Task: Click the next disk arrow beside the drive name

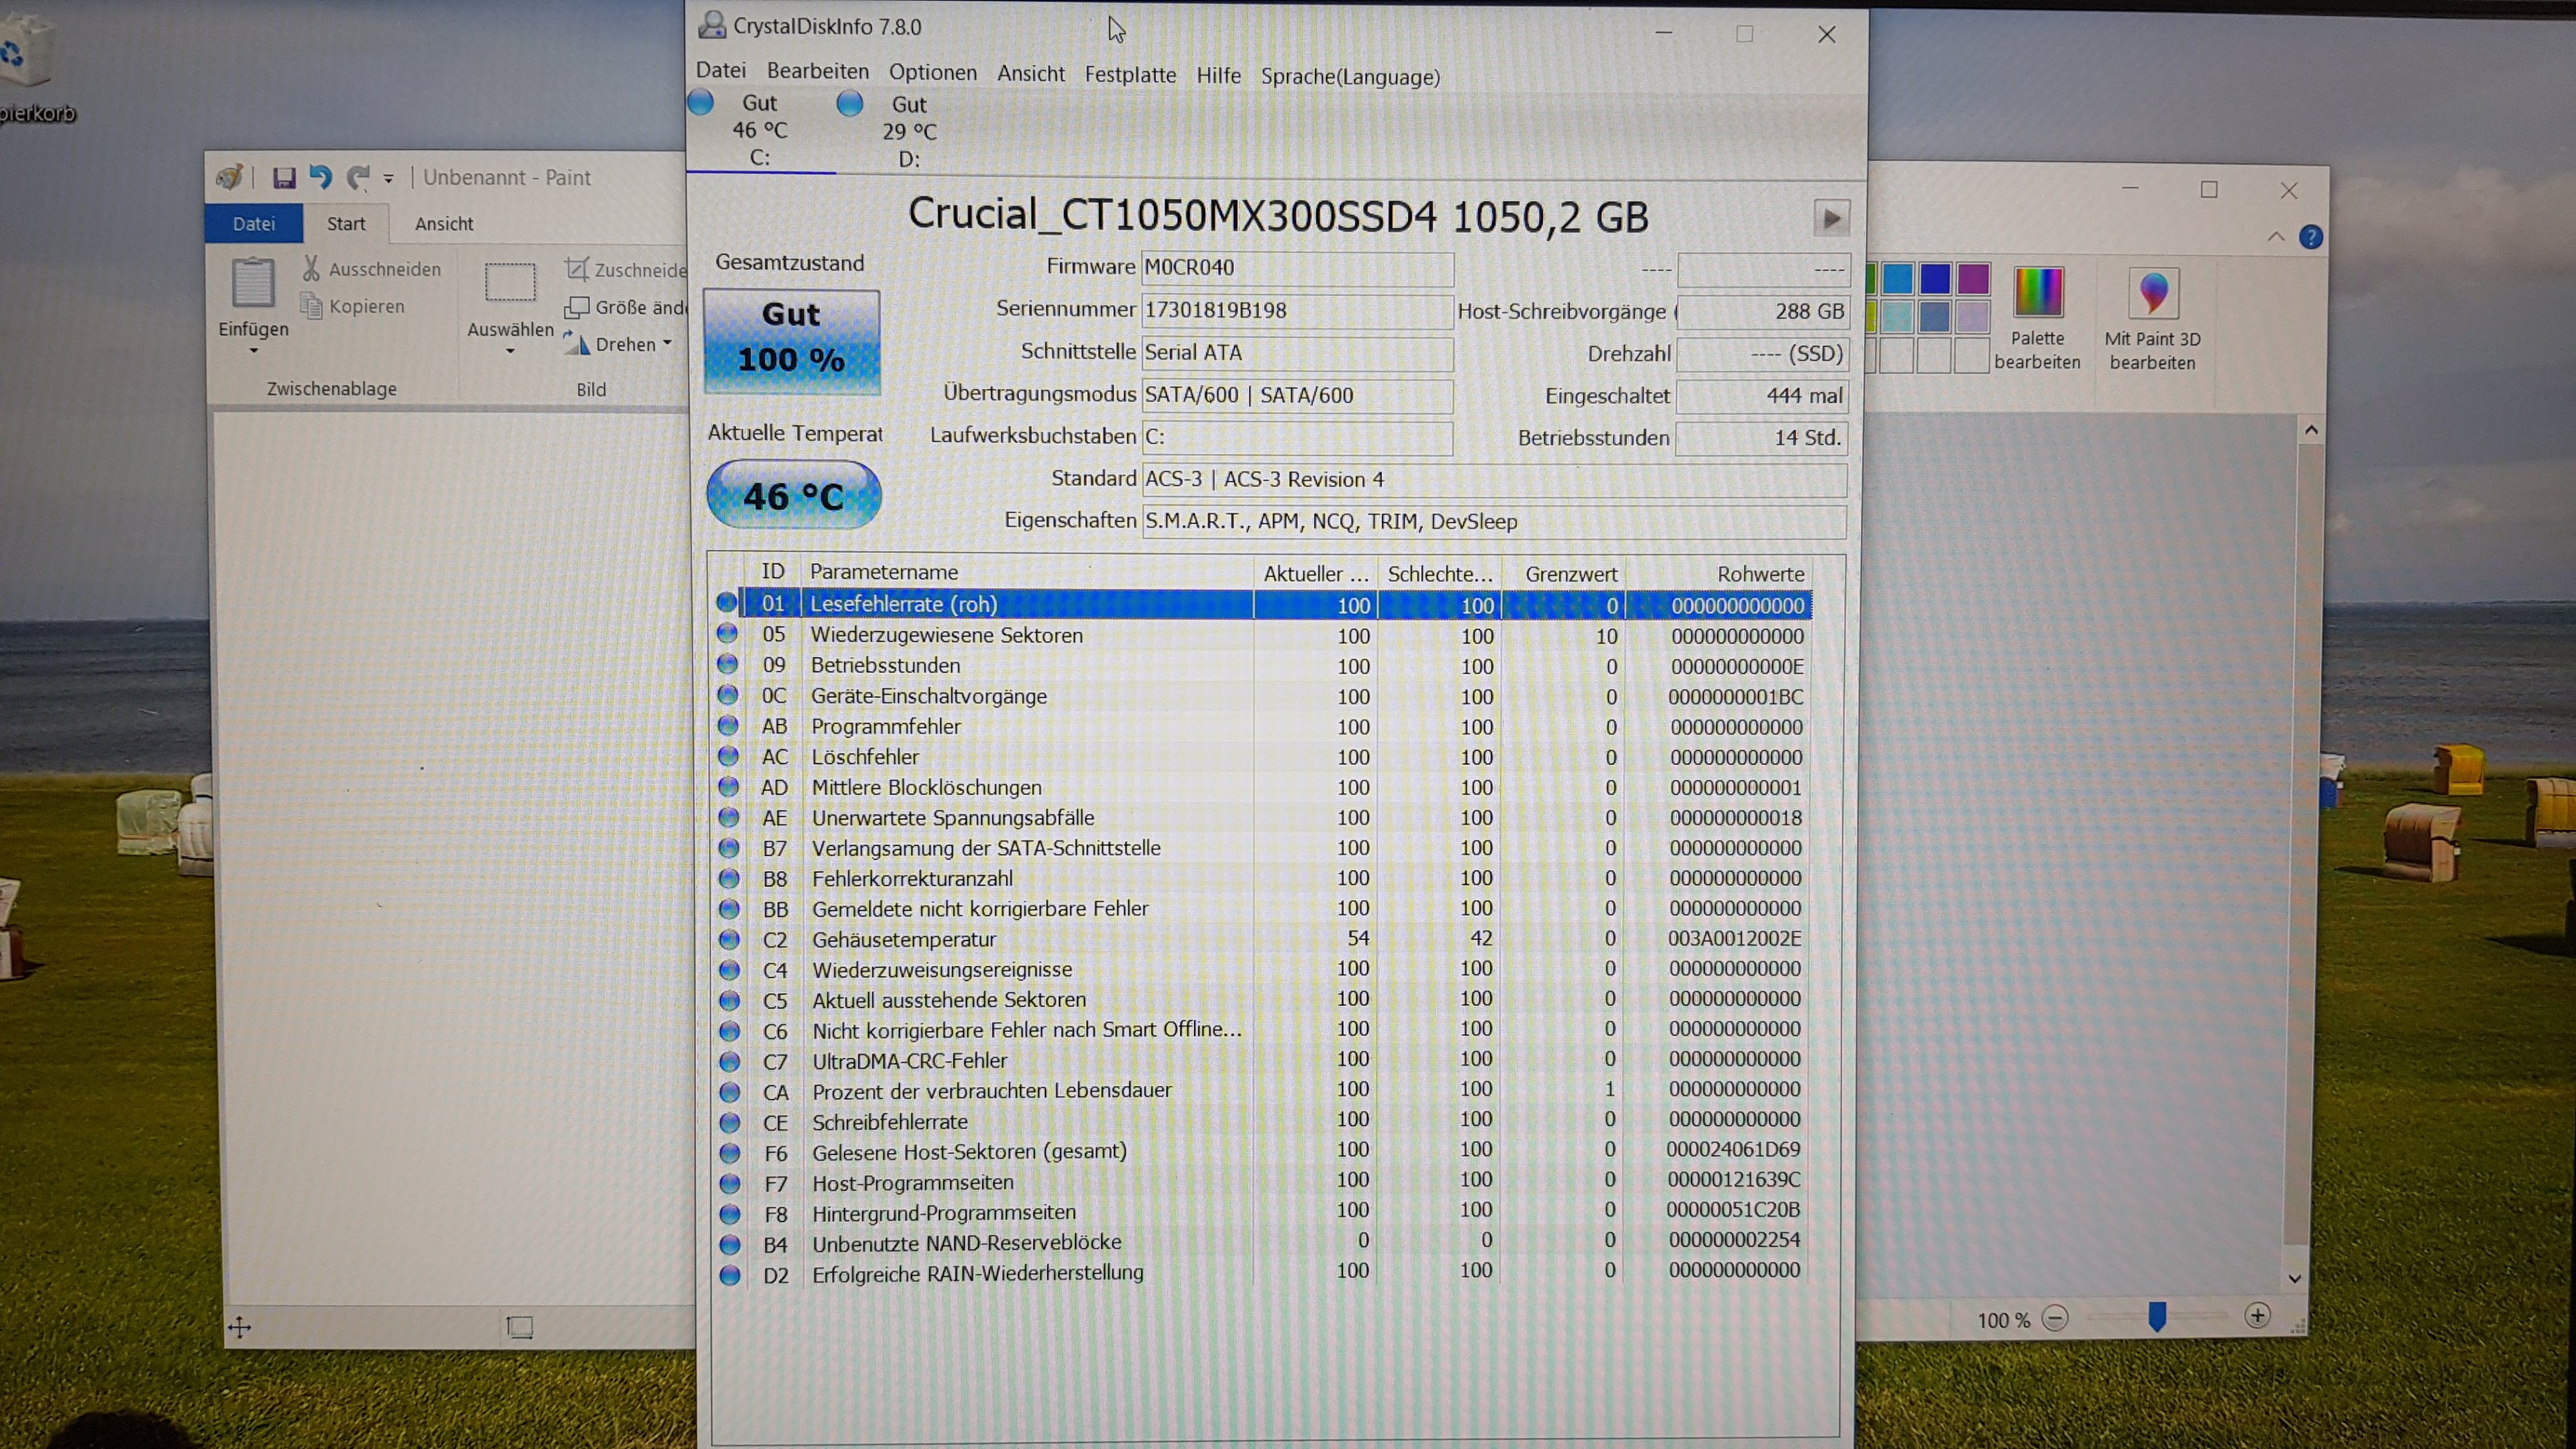Action: [1831, 218]
